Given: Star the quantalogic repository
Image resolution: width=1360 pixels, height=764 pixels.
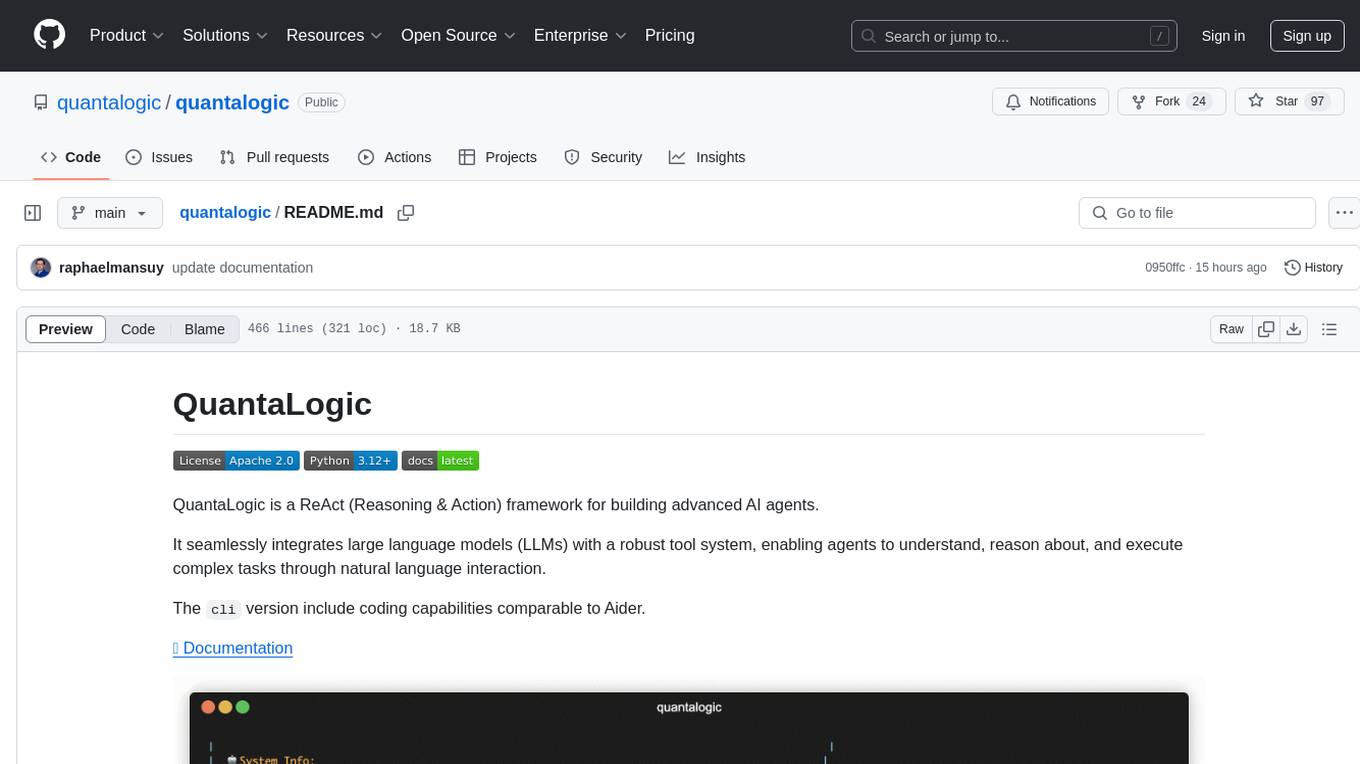Looking at the screenshot, I should [x=1289, y=102].
